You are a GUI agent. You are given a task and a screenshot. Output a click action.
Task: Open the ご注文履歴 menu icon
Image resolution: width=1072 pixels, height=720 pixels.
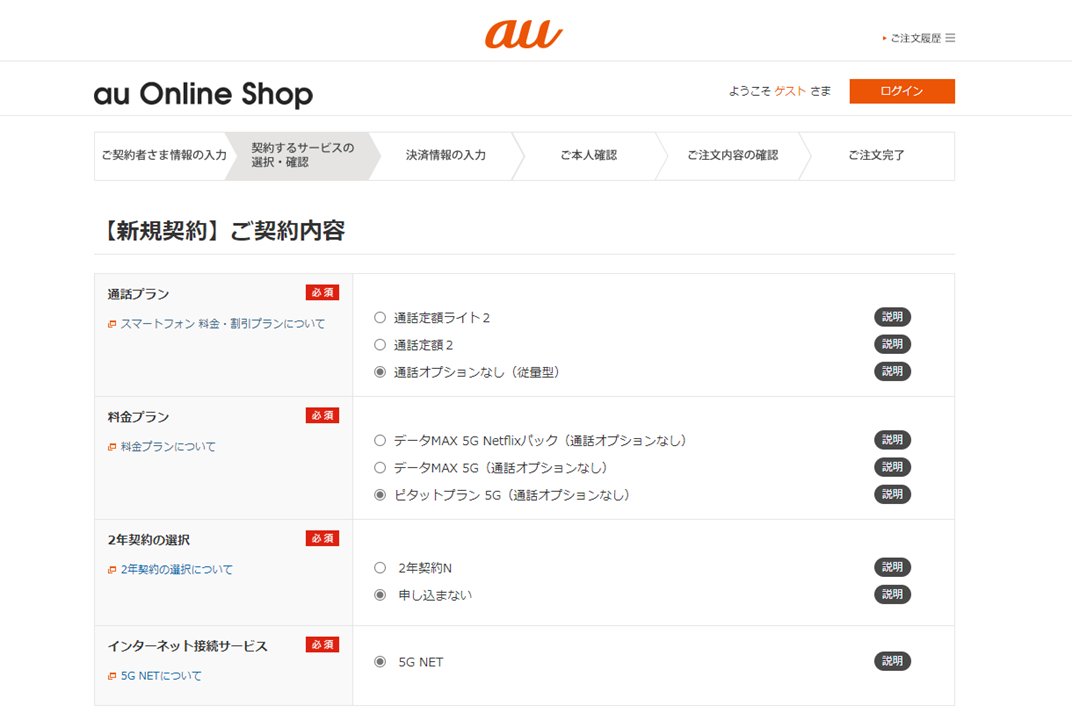pos(950,38)
